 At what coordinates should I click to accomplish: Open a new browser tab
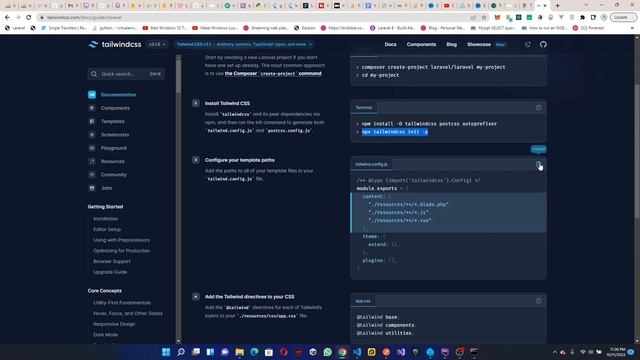point(558,5)
